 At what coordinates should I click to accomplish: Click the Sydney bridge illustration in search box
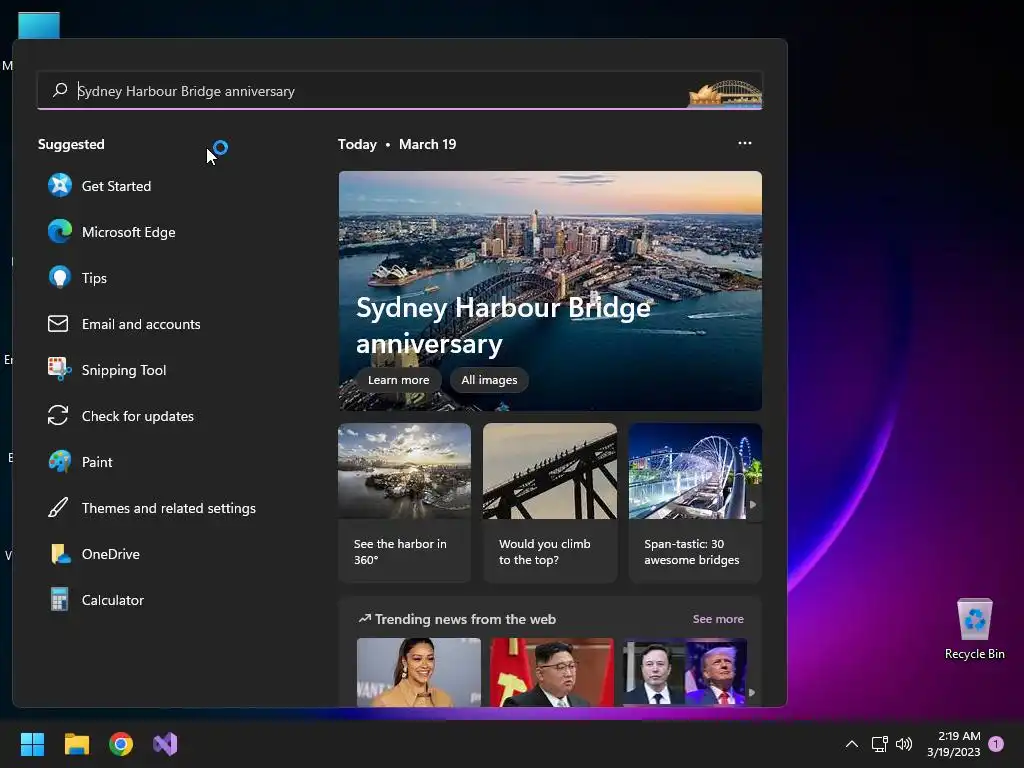725,93
